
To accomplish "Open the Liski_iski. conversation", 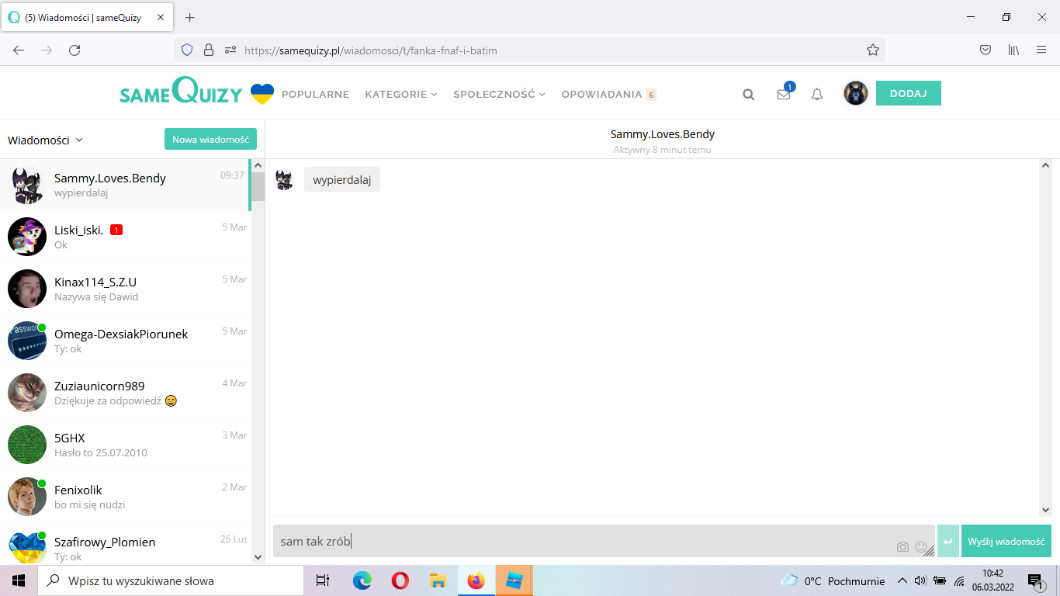I will 125,236.
